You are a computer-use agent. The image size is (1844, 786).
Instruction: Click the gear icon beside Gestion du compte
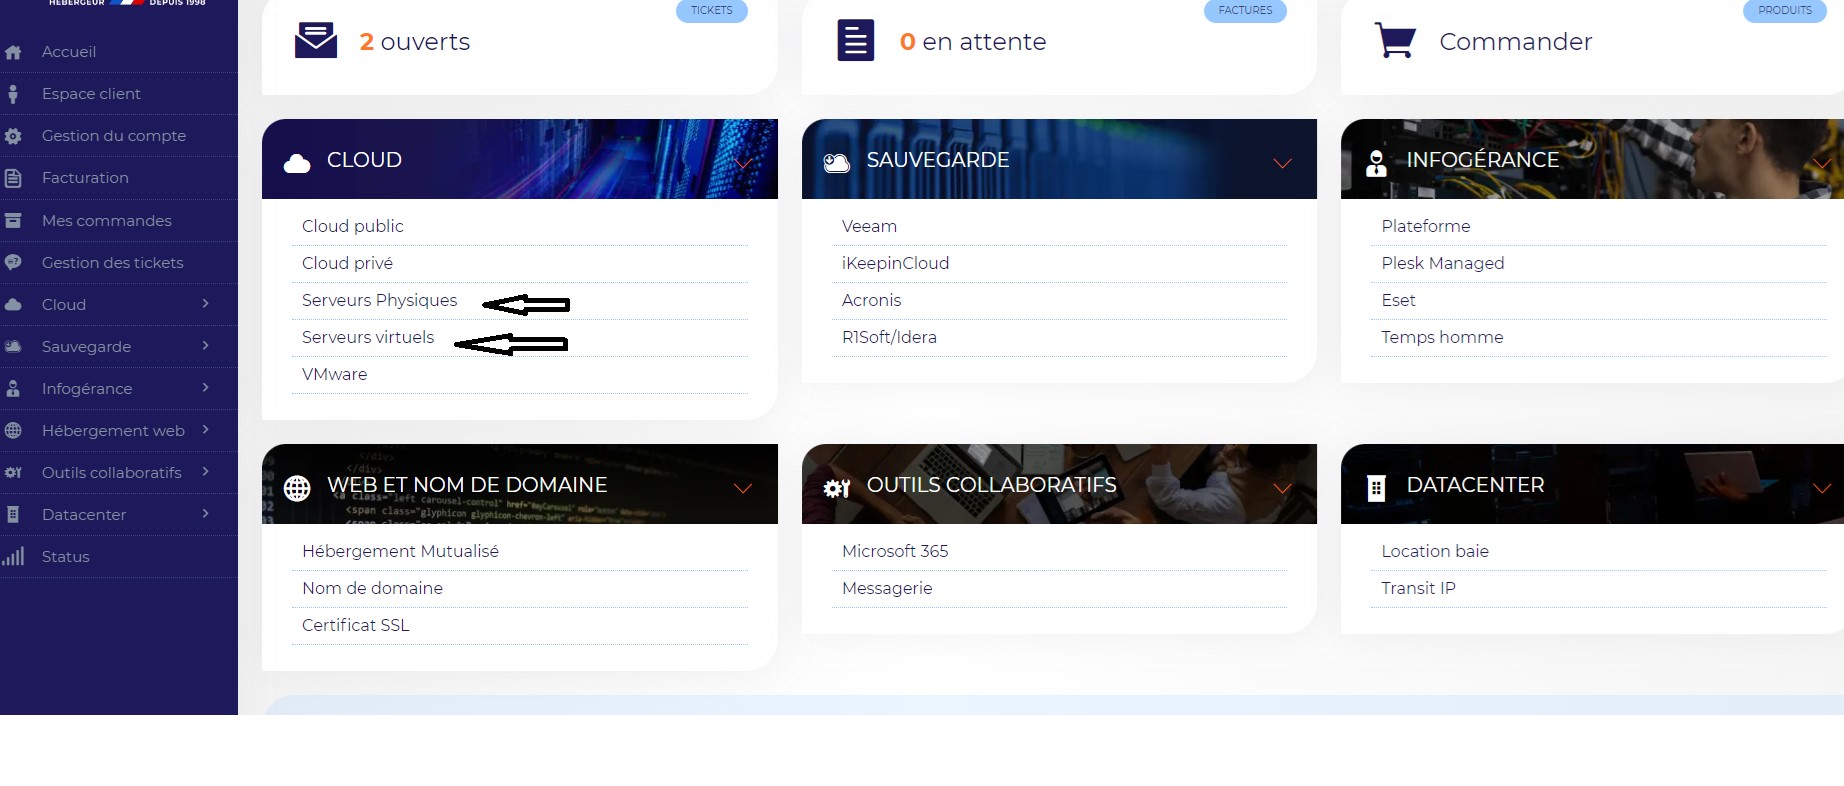(13, 136)
